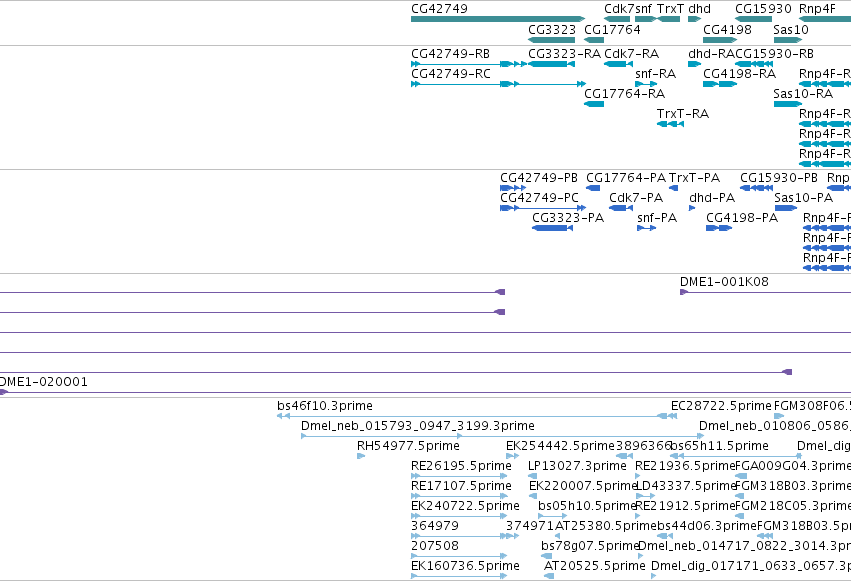Select the DME1-020001 clone feature
Image resolution: width=851 pixels, height=581 pixels.
426,392
